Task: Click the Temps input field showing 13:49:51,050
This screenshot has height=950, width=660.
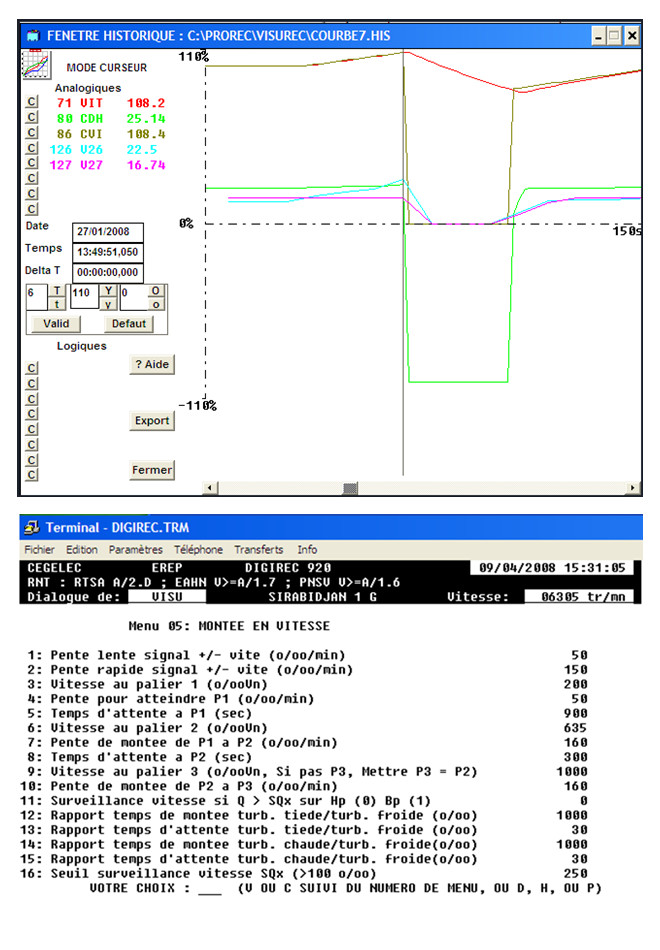Action: tap(107, 251)
